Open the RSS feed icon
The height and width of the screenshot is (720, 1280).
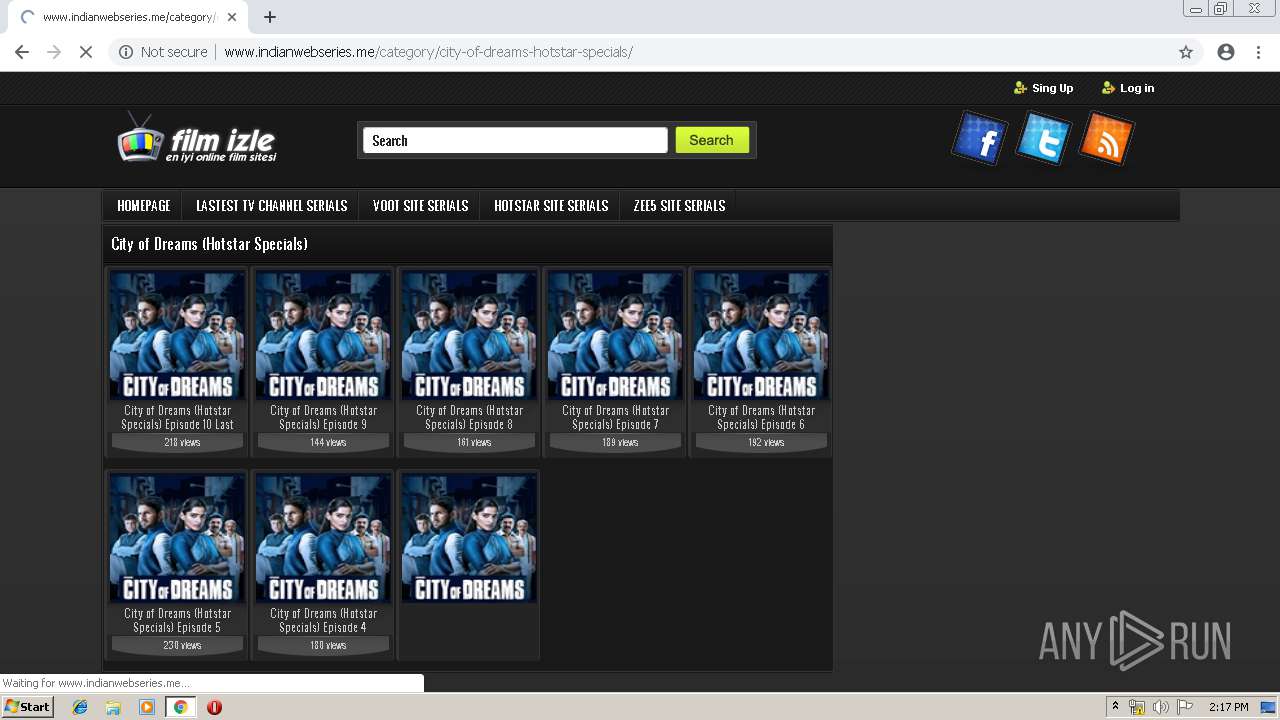pos(1107,138)
